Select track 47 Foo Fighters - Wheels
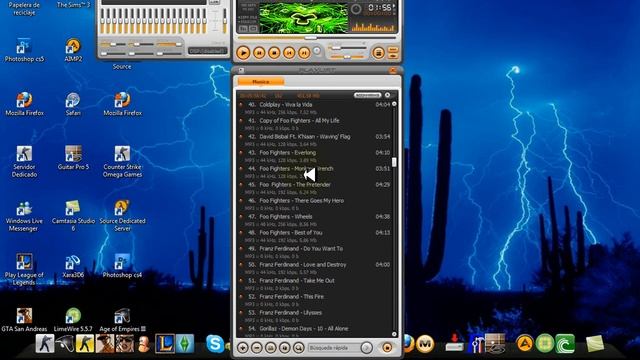 click(315, 220)
